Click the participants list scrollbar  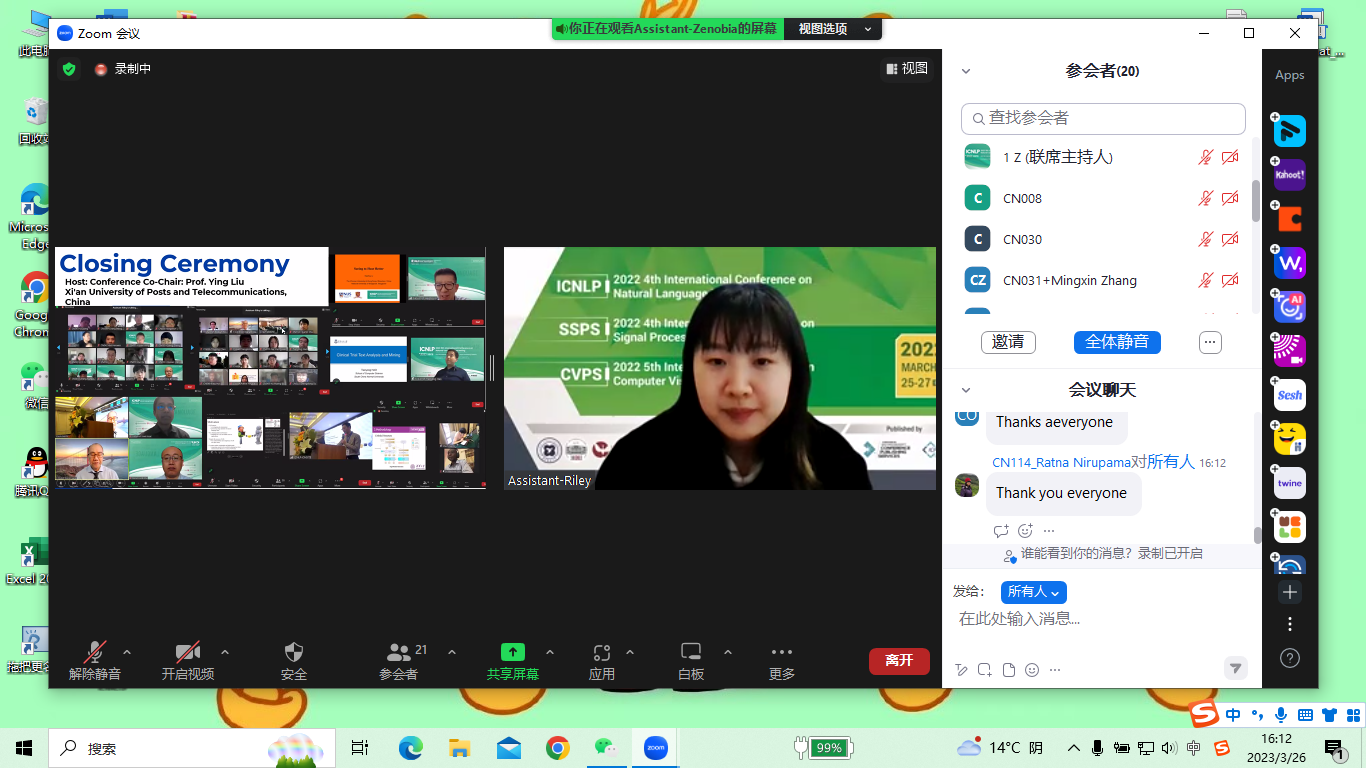click(1256, 200)
